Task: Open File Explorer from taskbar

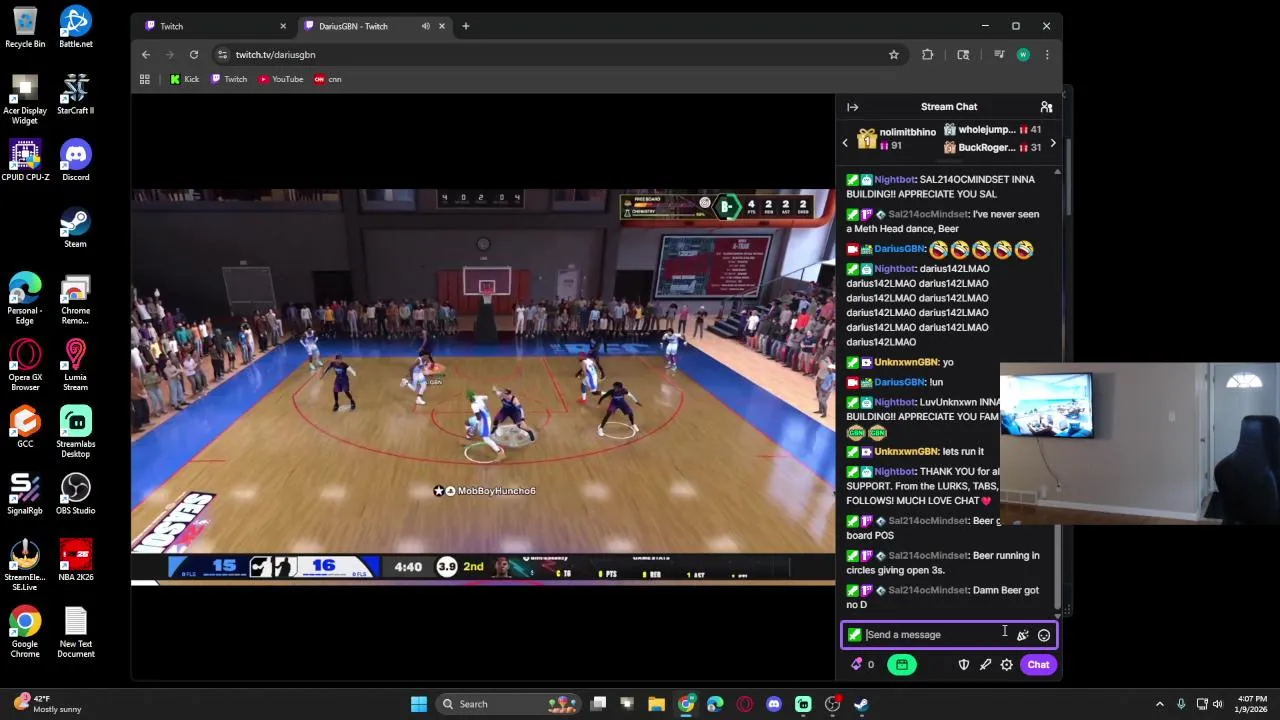Action: pyautogui.click(x=656, y=704)
